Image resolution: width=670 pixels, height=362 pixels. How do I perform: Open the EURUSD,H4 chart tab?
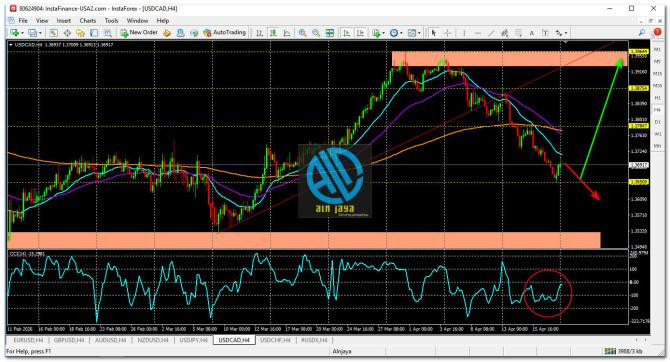[x=28, y=340]
